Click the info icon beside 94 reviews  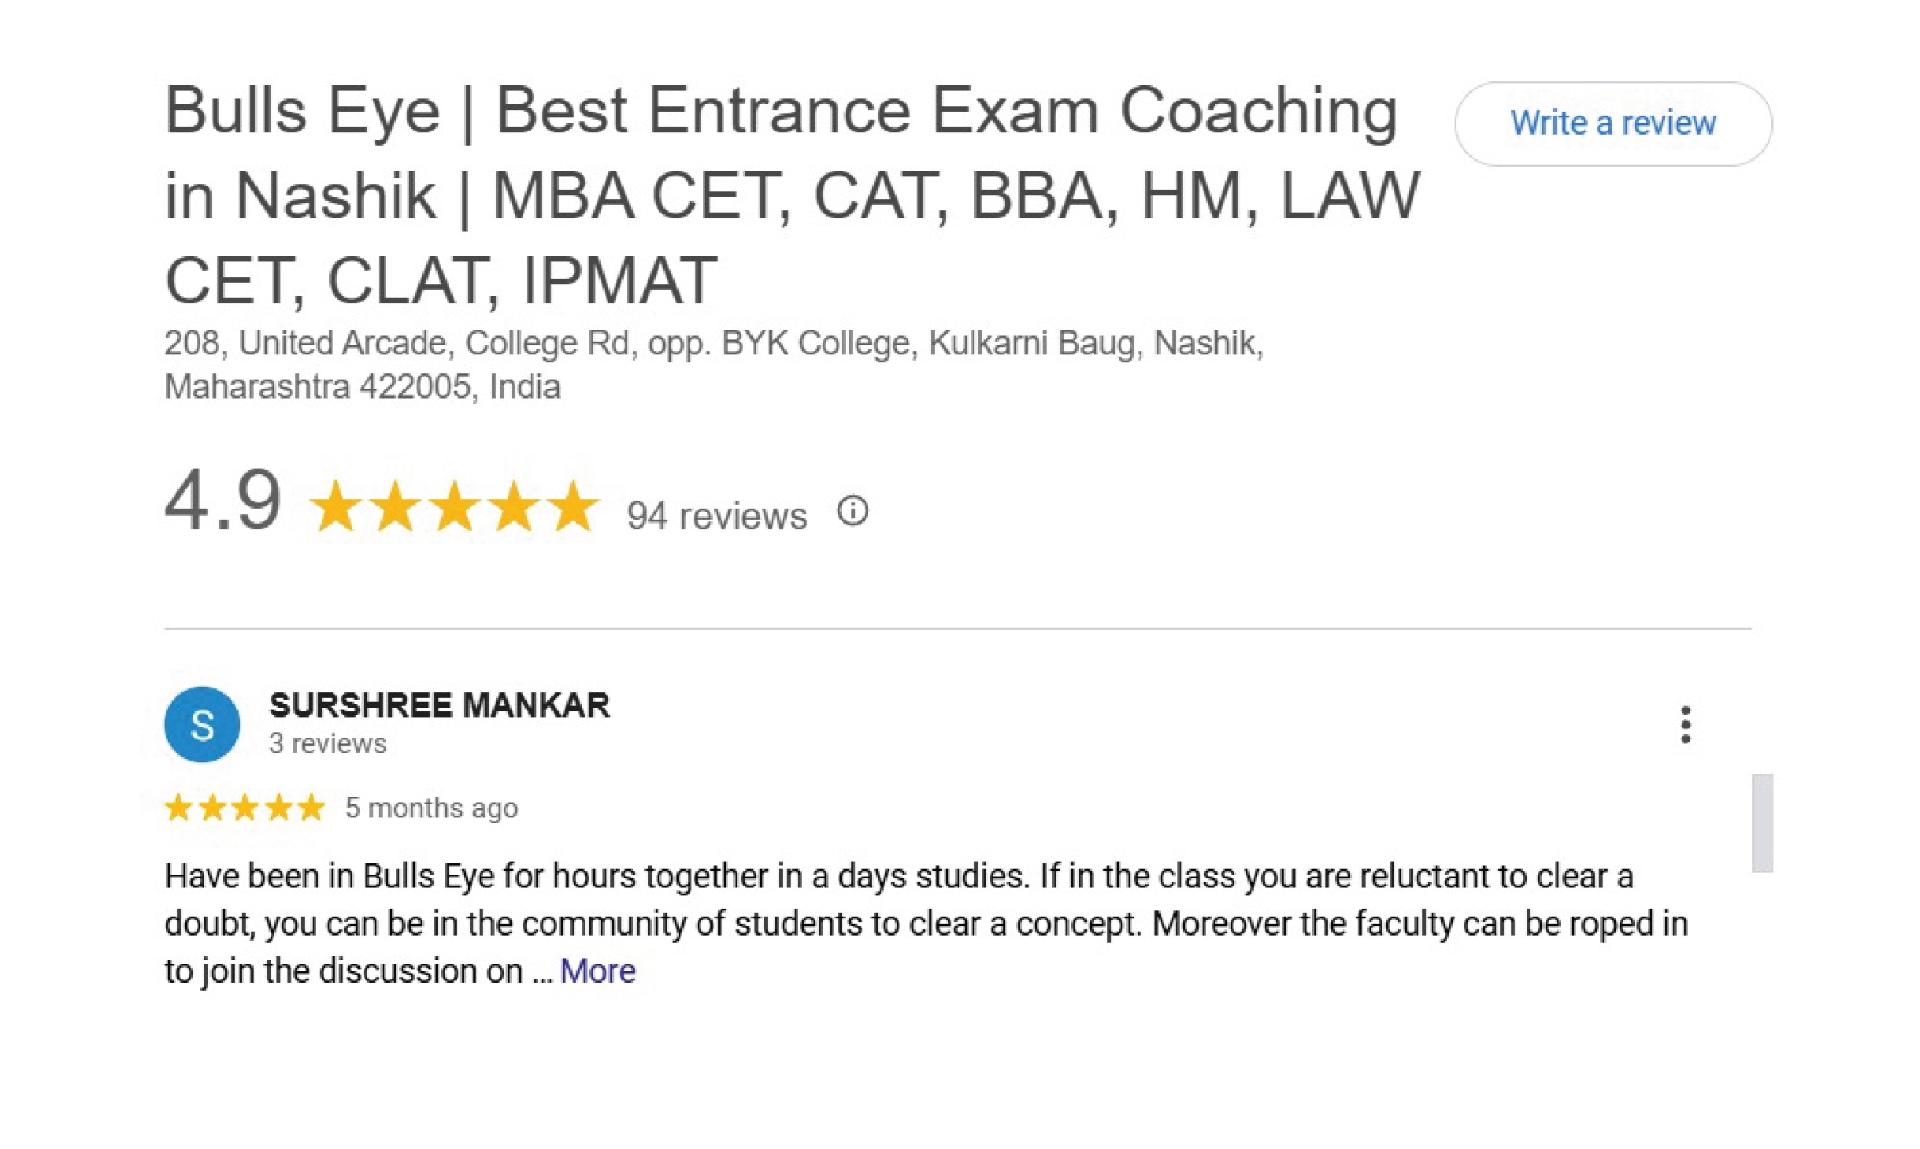852,511
